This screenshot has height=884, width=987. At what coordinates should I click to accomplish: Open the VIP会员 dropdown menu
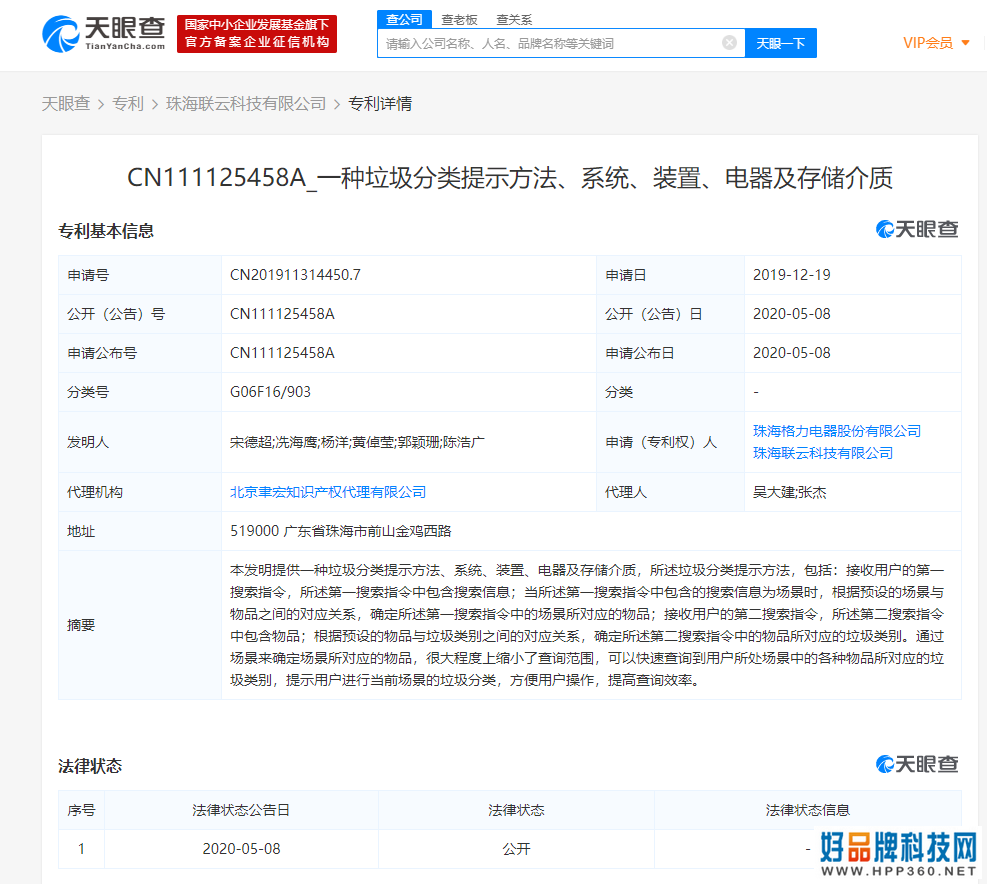936,43
